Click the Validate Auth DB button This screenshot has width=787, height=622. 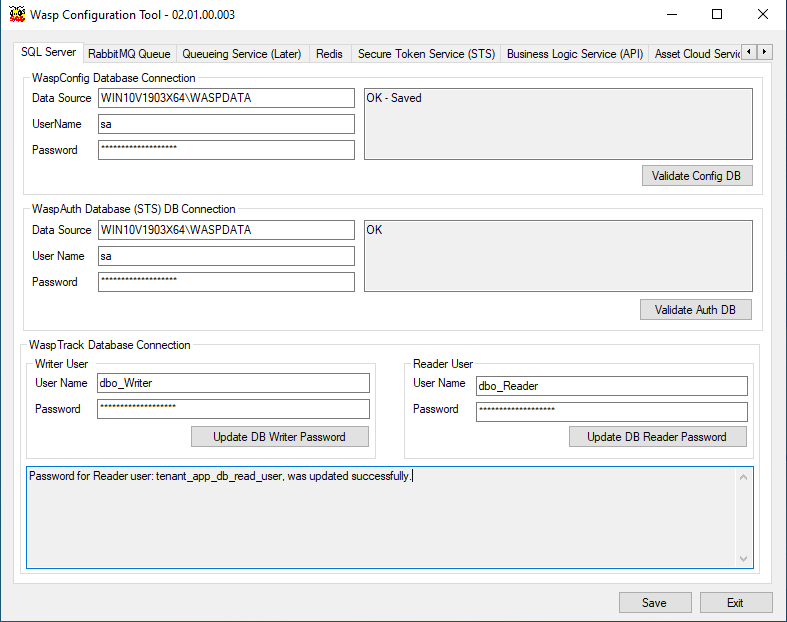point(696,310)
